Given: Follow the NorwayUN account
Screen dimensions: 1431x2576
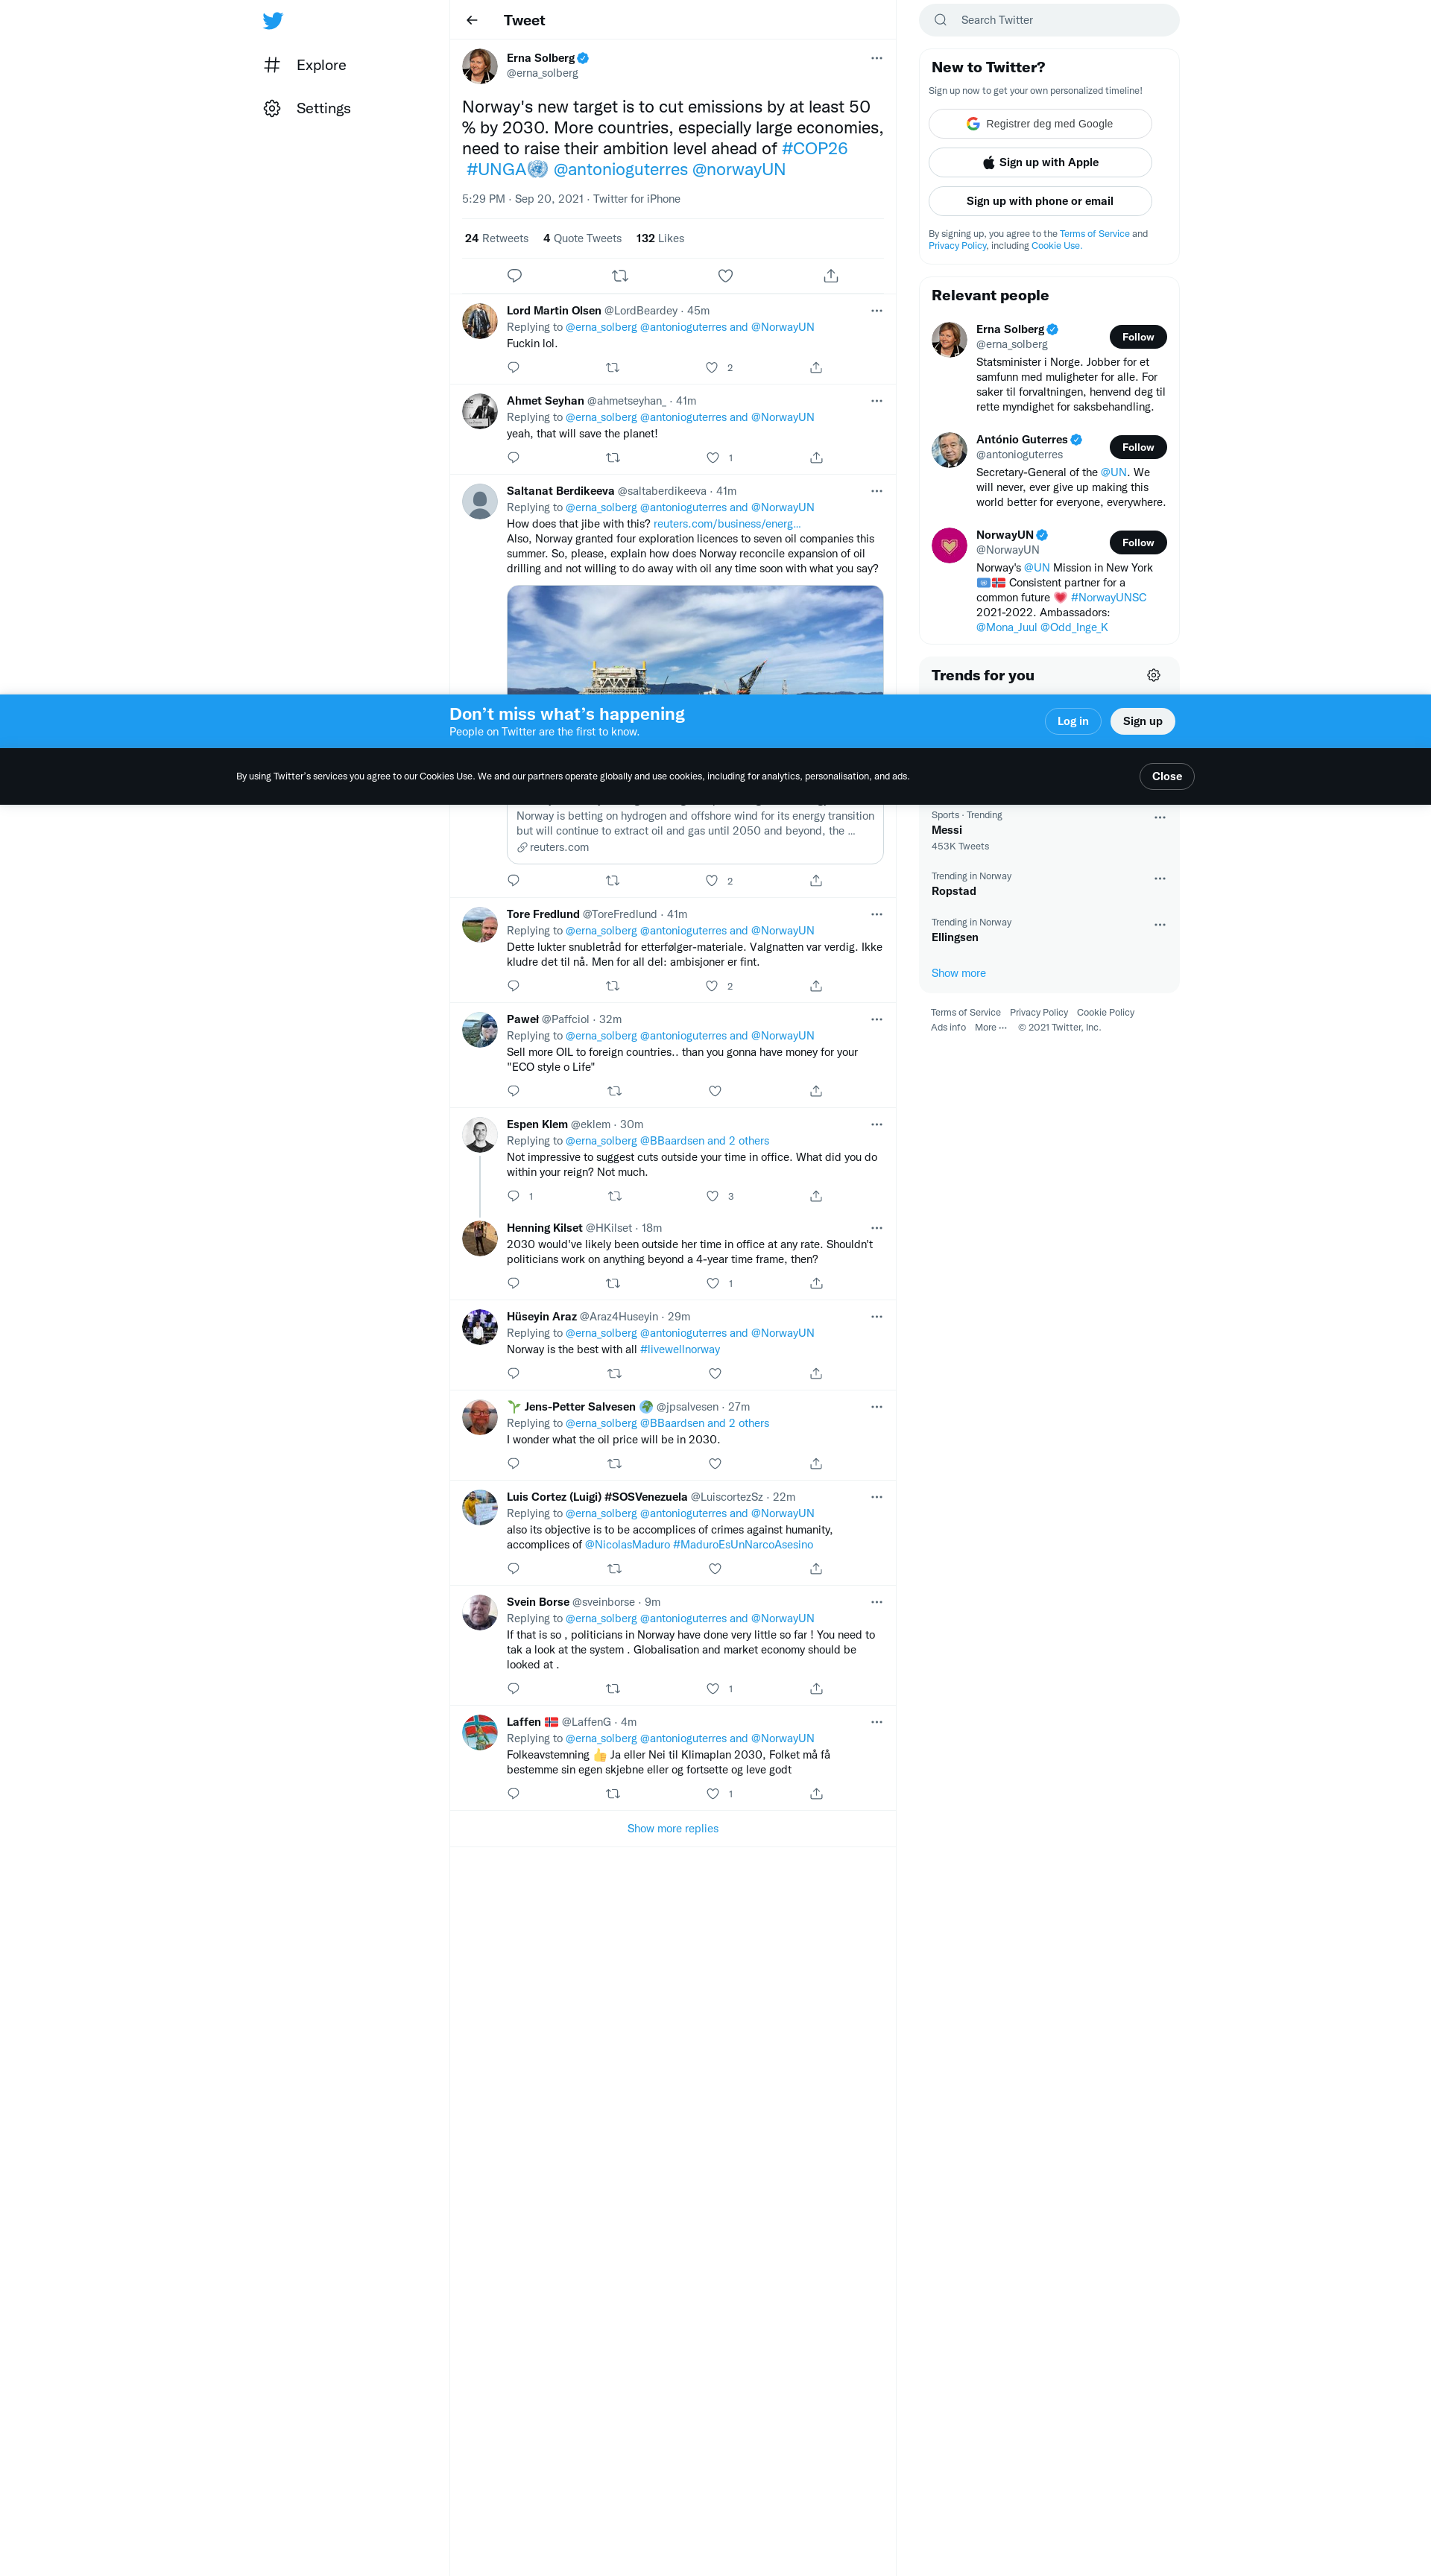Looking at the screenshot, I should pyautogui.click(x=1137, y=542).
